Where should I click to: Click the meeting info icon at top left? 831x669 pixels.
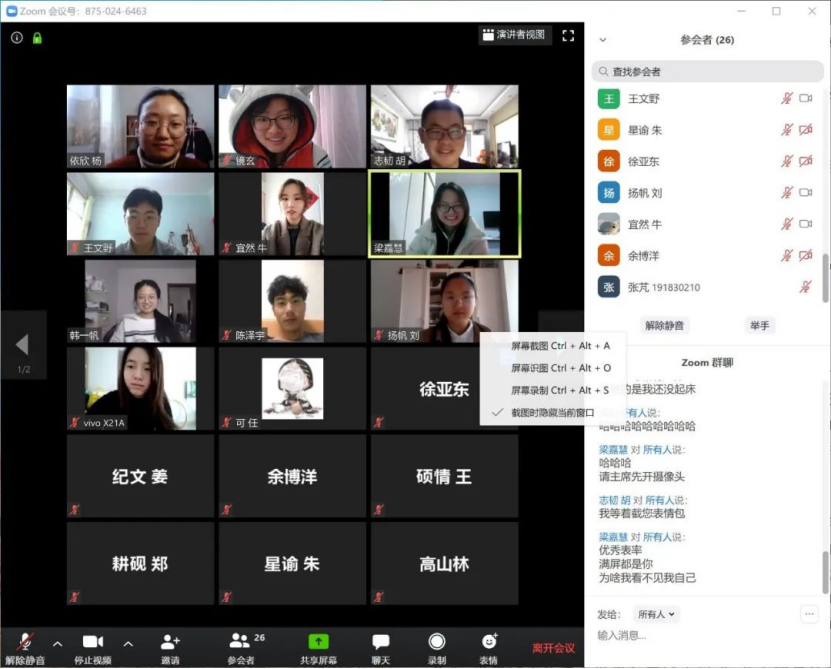(x=17, y=38)
